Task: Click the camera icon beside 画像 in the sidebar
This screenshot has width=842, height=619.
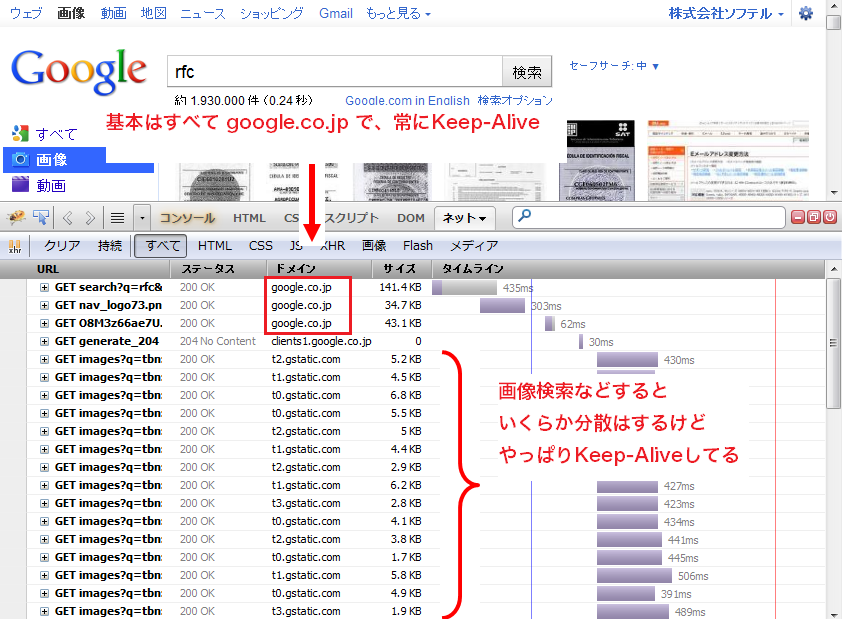Action: click(20, 159)
